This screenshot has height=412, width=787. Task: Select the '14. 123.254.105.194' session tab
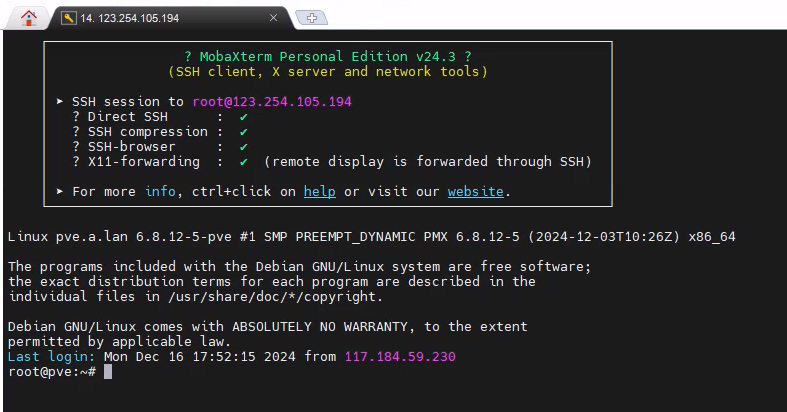(171, 18)
